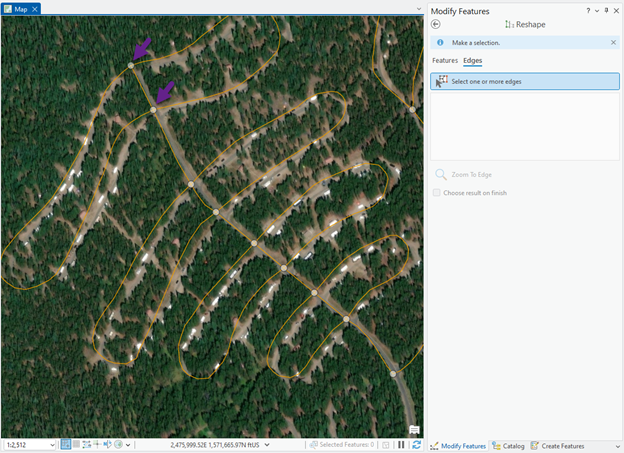Image resolution: width=624 pixels, height=453 pixels.
Task: Click the map notification icon at bottom right
Action: 414,430
